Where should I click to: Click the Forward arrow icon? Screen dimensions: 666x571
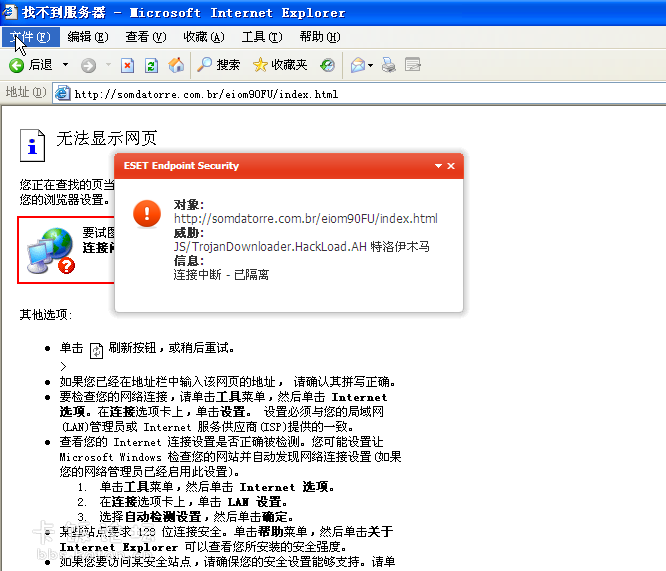click(88, 65)
